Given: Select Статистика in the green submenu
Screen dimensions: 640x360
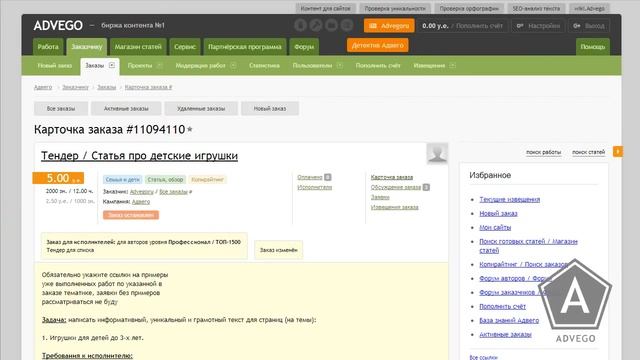Looking at the screenshot, I should [264, 65].
